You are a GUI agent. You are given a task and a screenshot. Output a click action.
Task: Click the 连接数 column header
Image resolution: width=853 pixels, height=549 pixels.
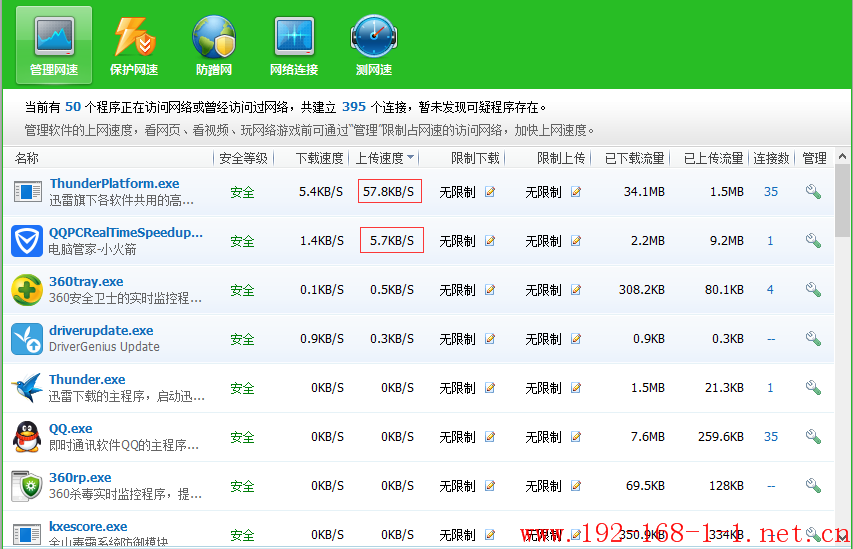pyautogui.click(x=771, y=158)
